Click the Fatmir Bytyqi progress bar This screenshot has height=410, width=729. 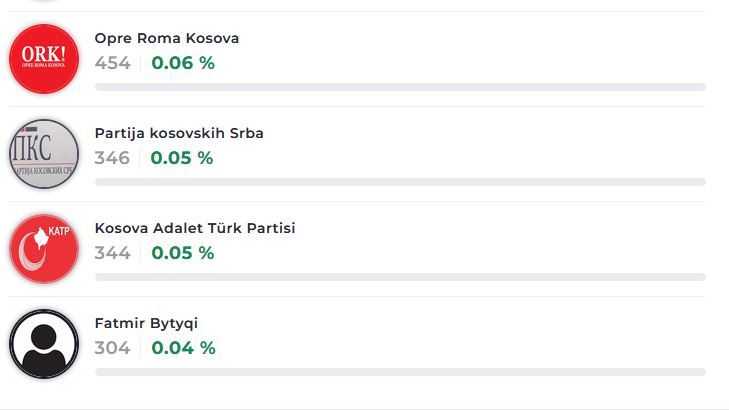point(400,372)
